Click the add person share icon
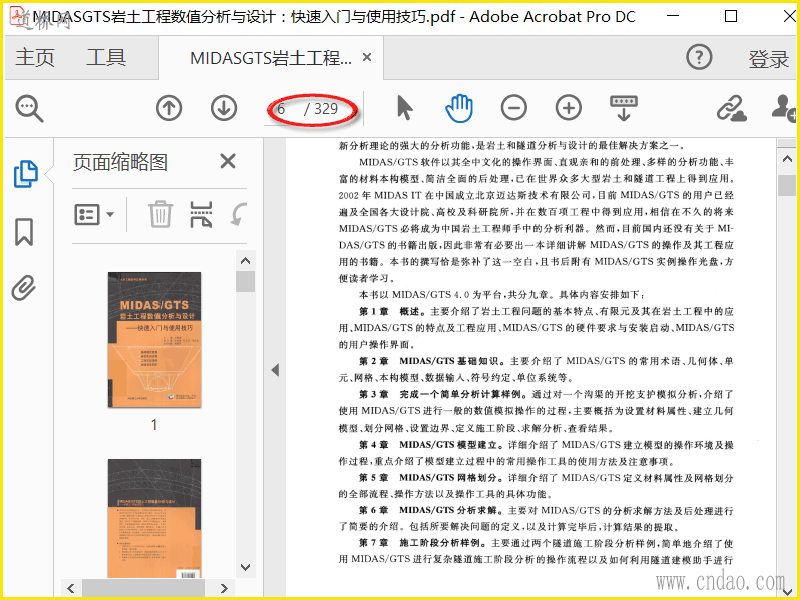The width and height of the screenshot is (800, 600). (783, 108)
